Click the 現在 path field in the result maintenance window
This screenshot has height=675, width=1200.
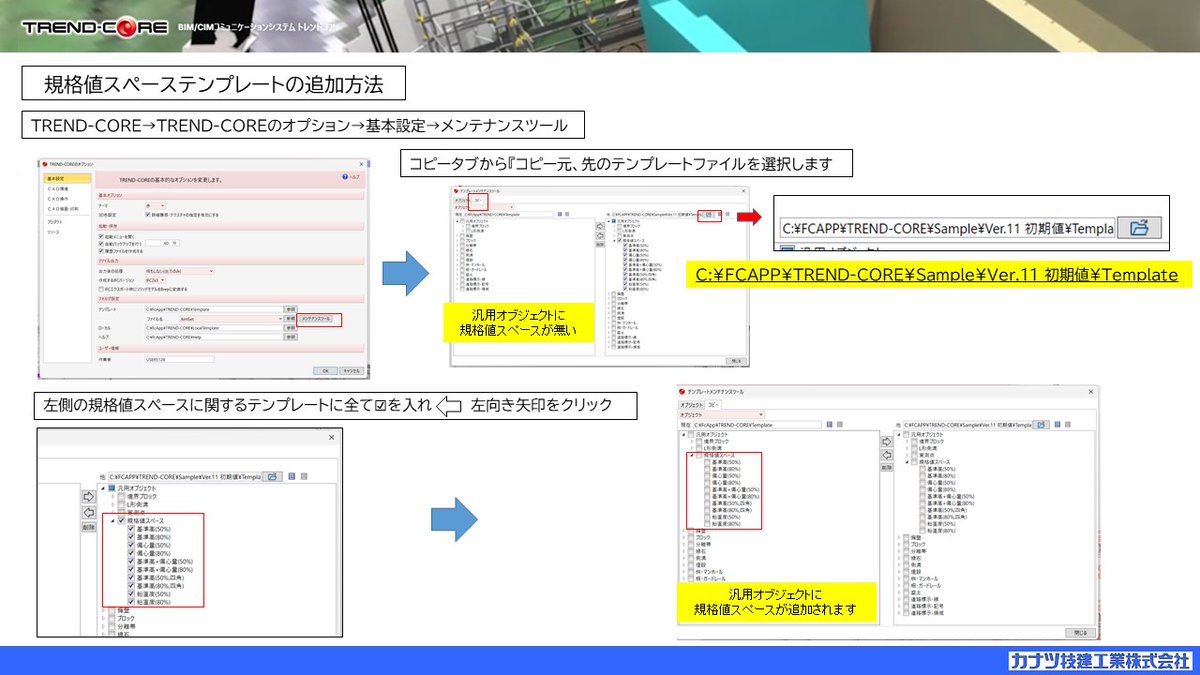[757, 425]
